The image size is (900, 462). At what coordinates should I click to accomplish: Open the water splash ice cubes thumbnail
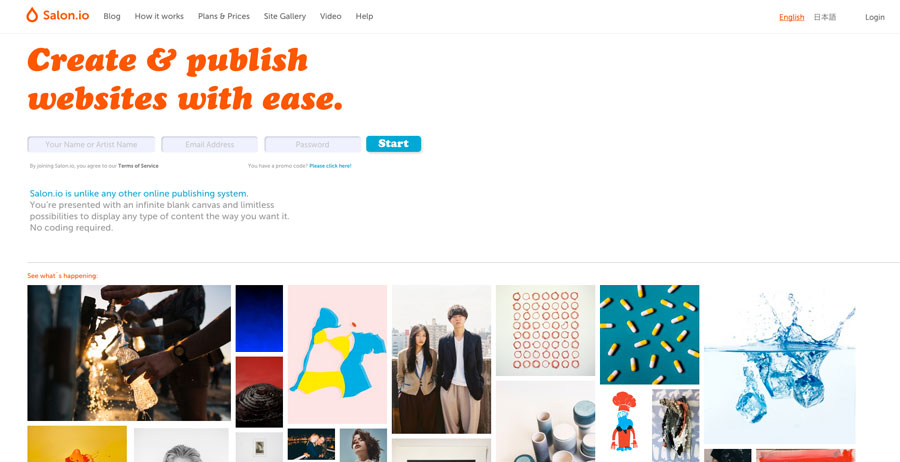(779, 364)
